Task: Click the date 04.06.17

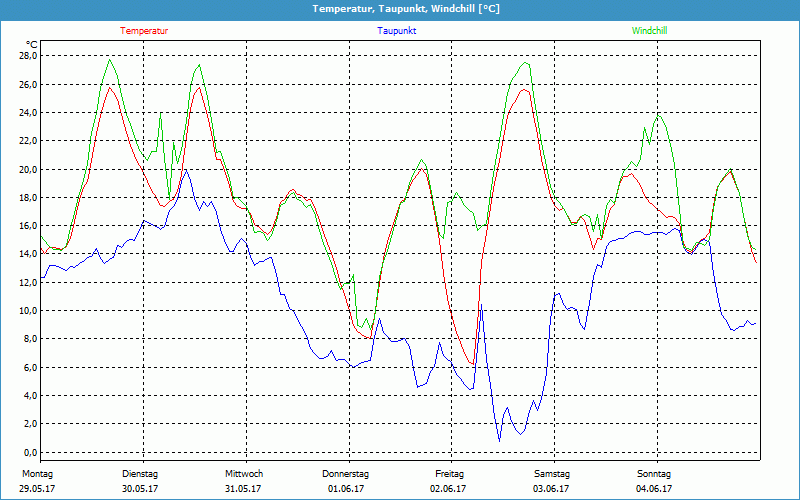Action: (x=654, y=489)
